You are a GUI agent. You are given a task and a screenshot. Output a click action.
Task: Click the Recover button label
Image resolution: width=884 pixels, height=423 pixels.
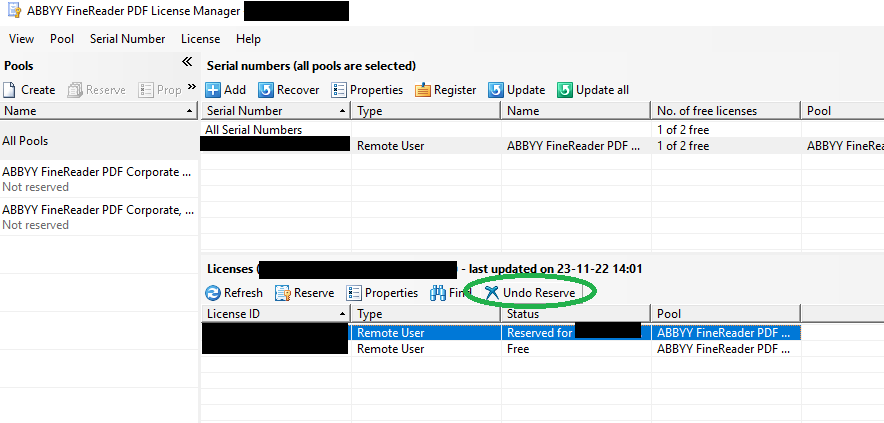pos(298,90)
